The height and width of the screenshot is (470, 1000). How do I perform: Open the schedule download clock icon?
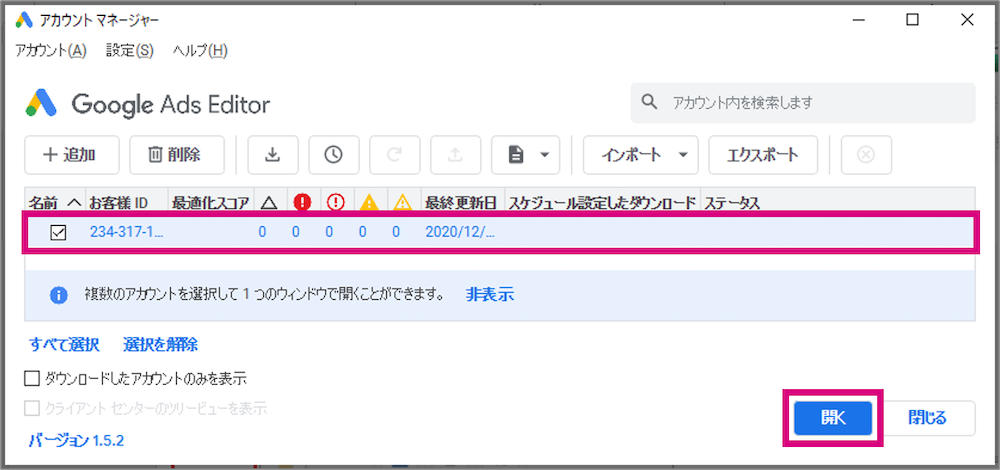[x=334, y=154]
